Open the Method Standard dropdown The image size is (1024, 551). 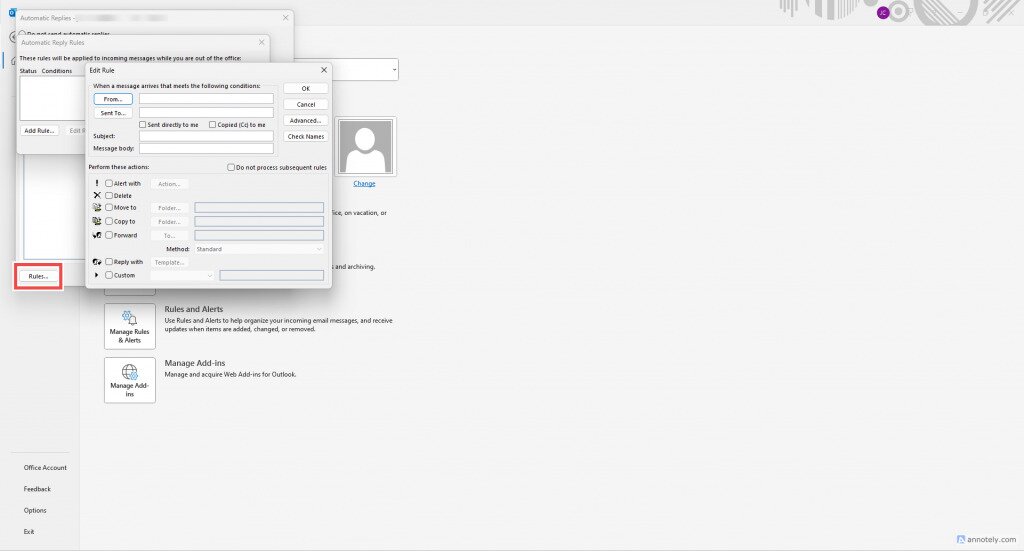click(x=259, y=249)
